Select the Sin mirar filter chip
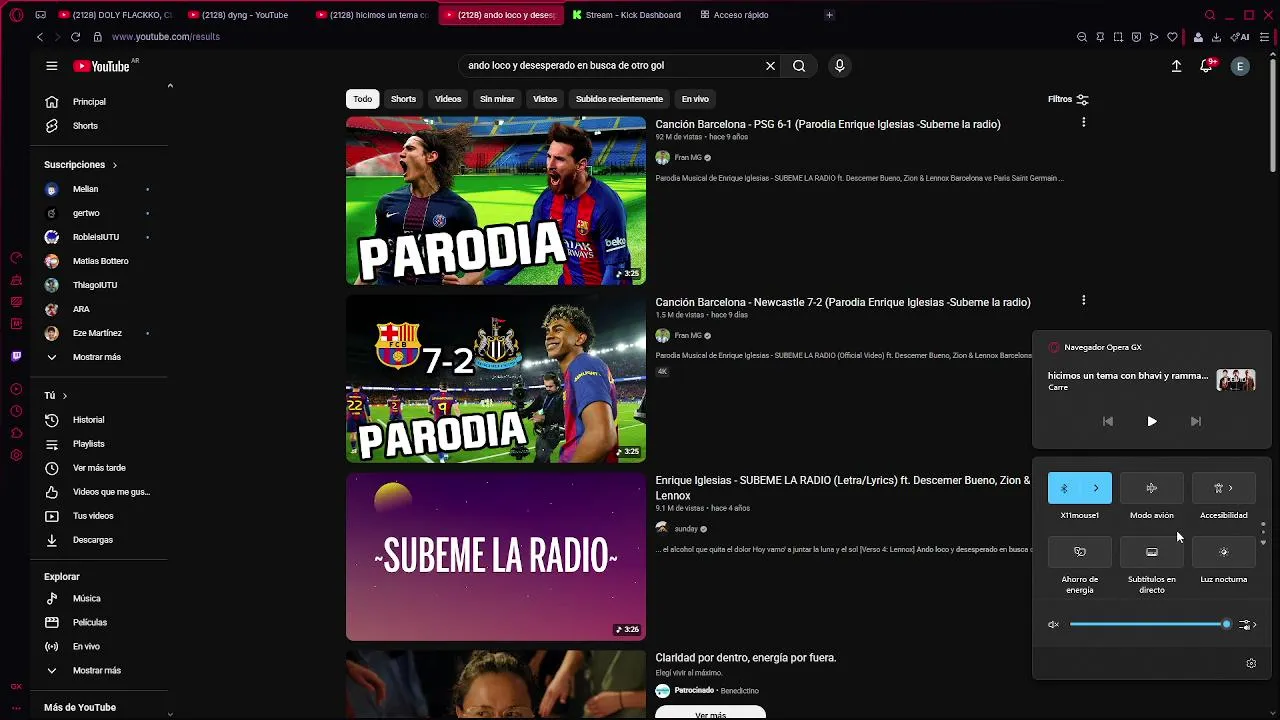Image resolution: width=1280 pixels, height=720 pixels. click(497, 99)
